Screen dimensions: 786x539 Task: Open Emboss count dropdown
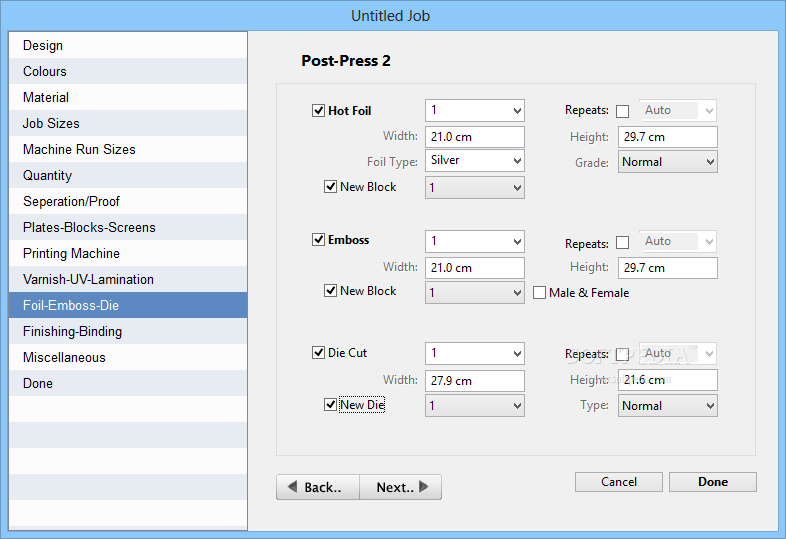tap(475, 242)
